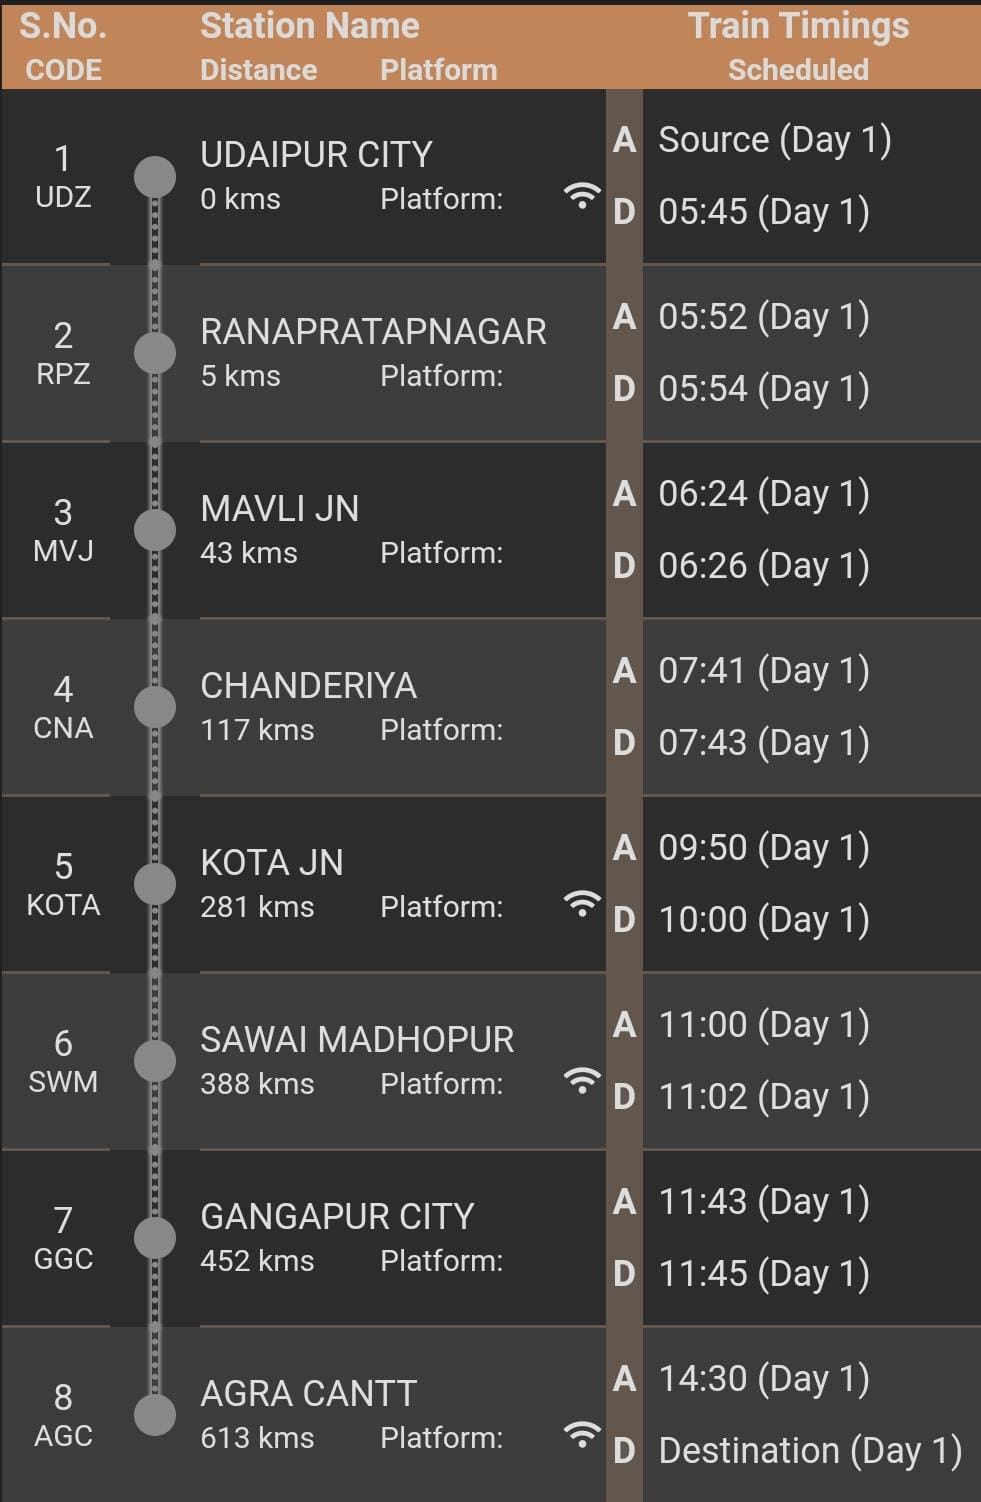Click the AGRA CANTT station name
This screenshot has height=1502, width=981.
(x=308, y=1394)
